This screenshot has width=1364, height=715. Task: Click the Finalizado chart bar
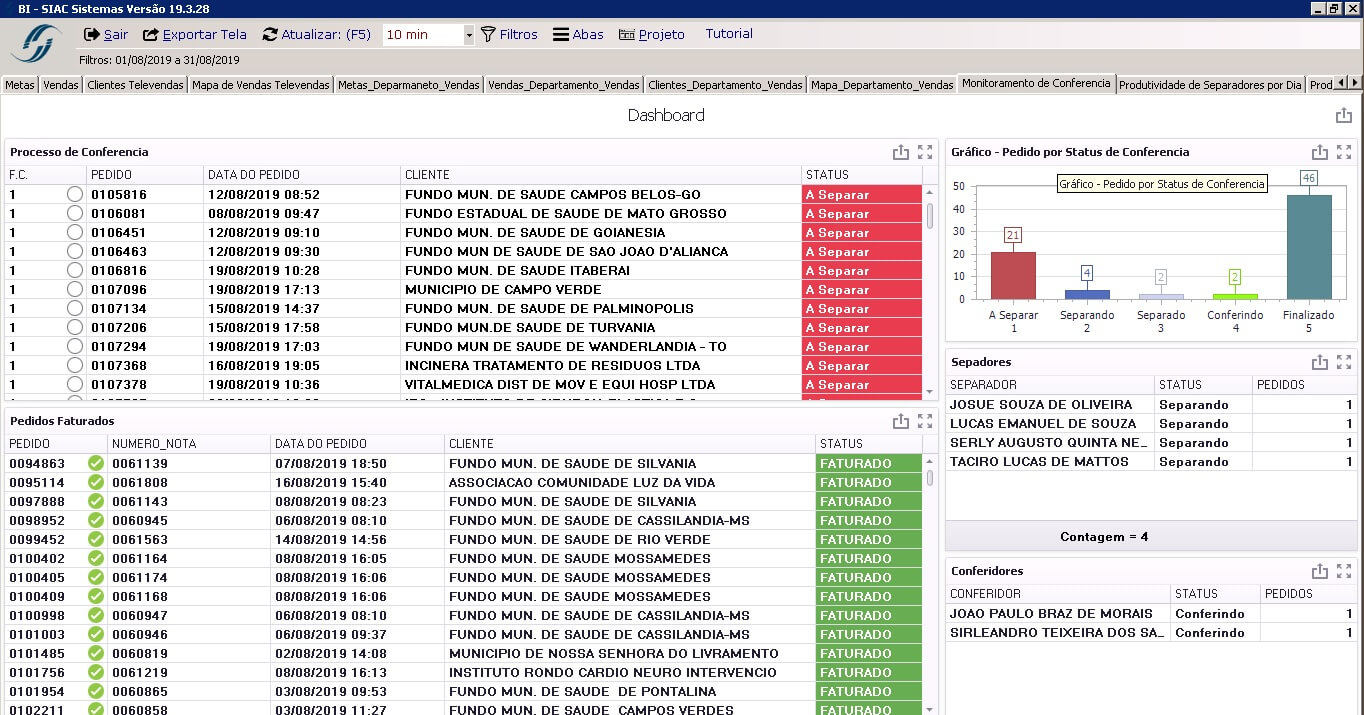(1309, 247)
